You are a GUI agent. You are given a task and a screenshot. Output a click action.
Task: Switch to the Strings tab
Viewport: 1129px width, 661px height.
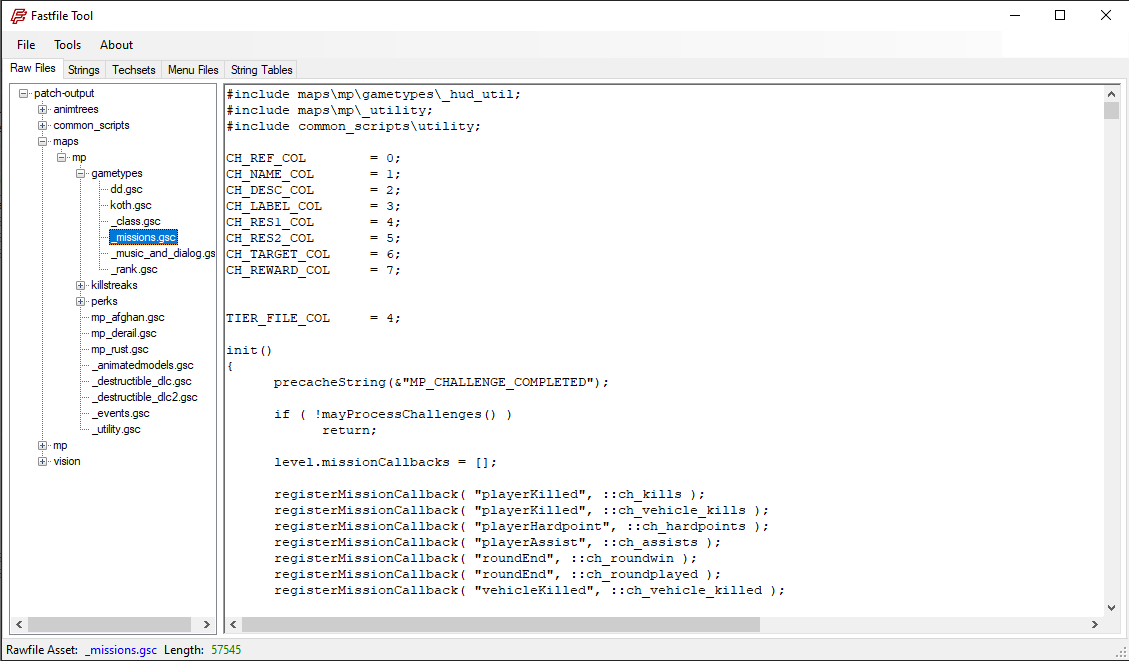[x=84, y=70]
